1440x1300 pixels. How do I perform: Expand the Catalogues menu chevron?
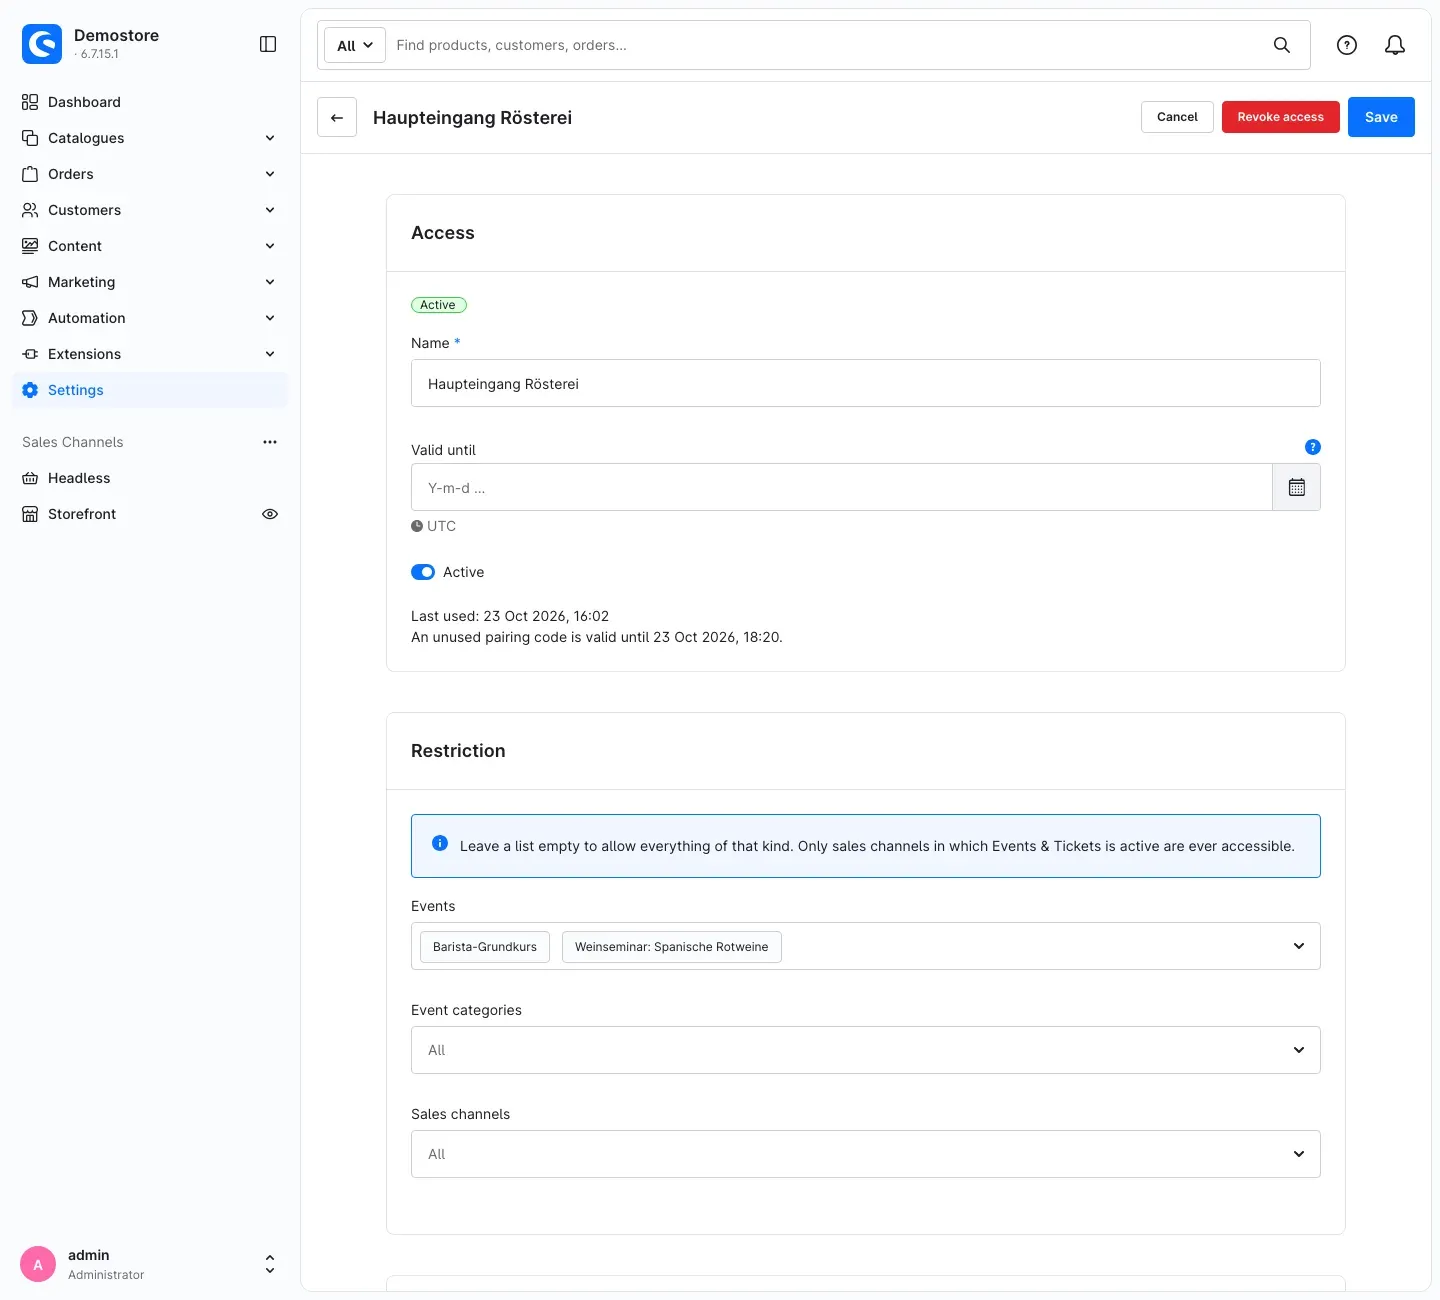pos(270,138)
